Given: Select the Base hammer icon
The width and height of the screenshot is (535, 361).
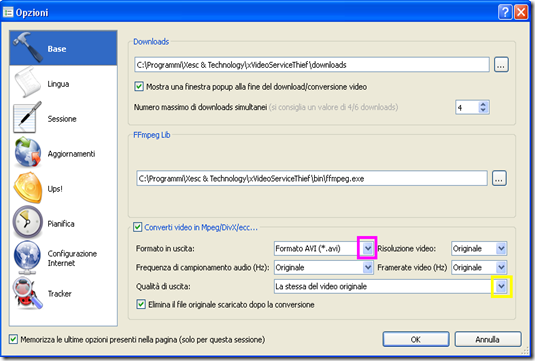Looking at the screenshot, I should coord(27,47).
